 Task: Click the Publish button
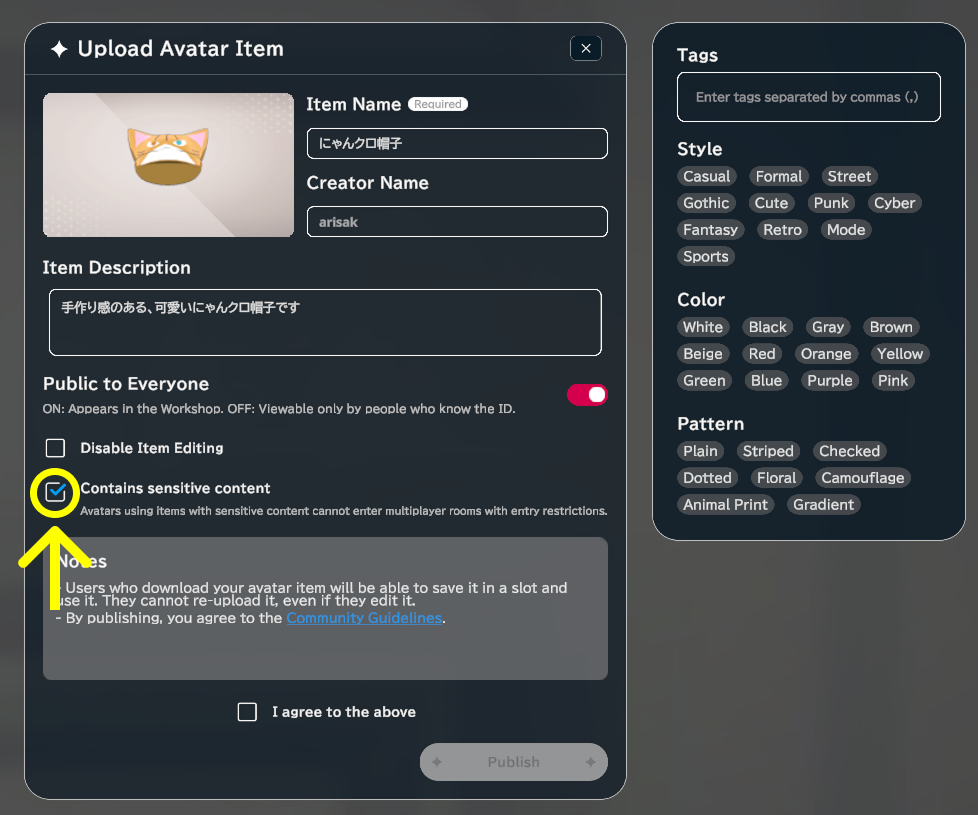513,761
